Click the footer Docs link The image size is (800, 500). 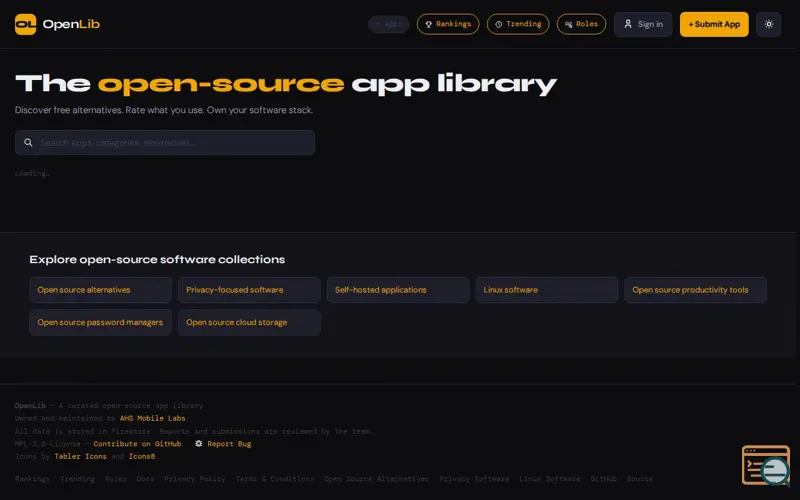coord(145,479)
